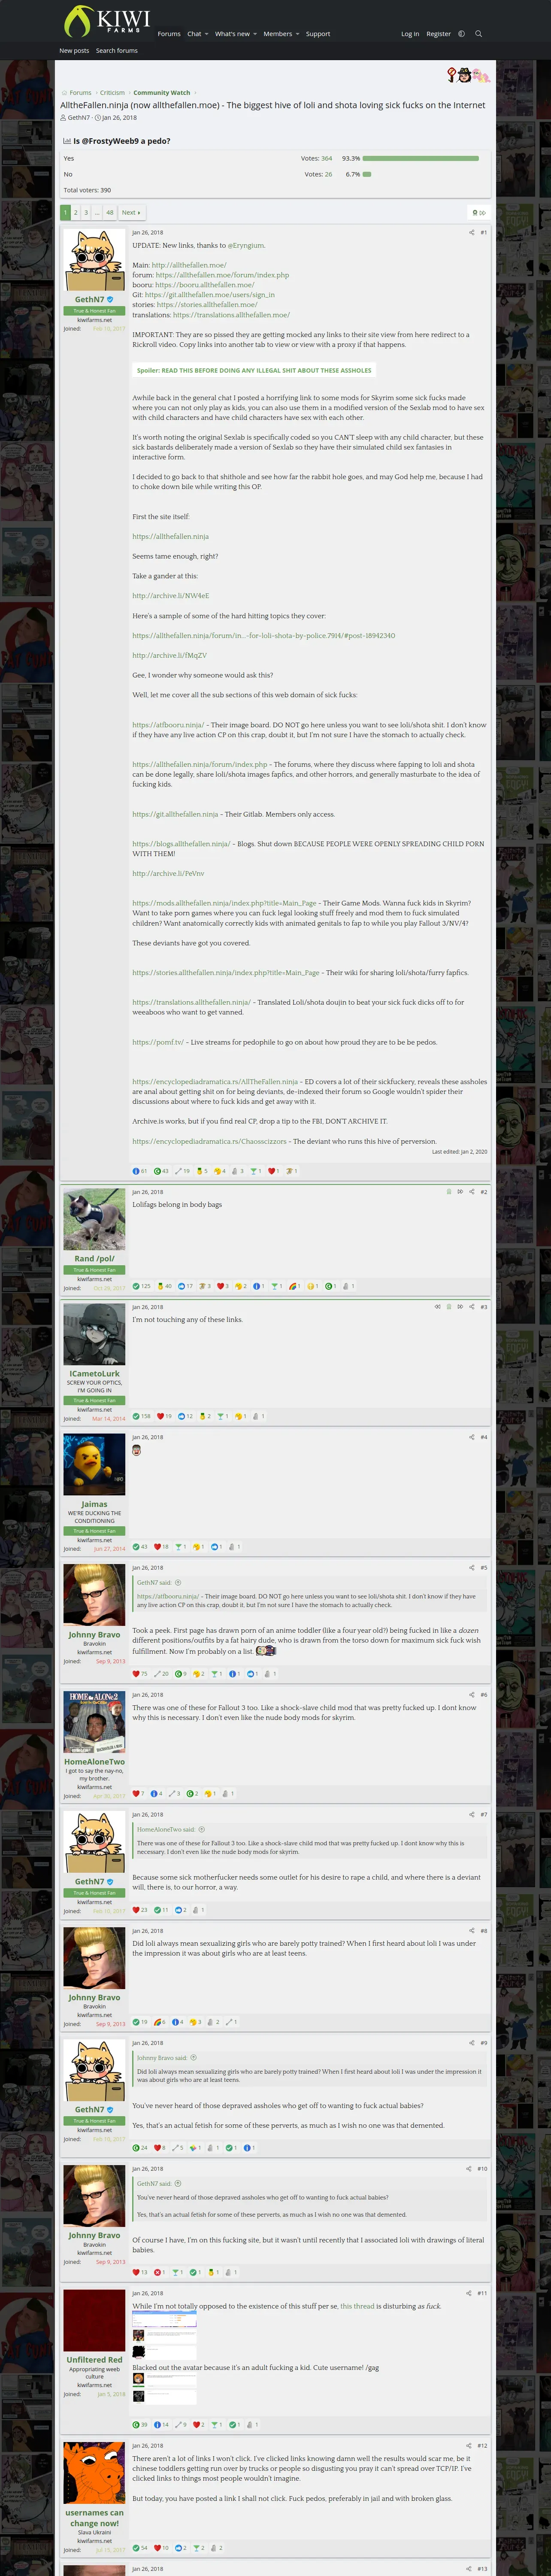Click the 75 heart reaction on post #5
This screenshot has height=2576, width=551.
(x=140, y=1674)
